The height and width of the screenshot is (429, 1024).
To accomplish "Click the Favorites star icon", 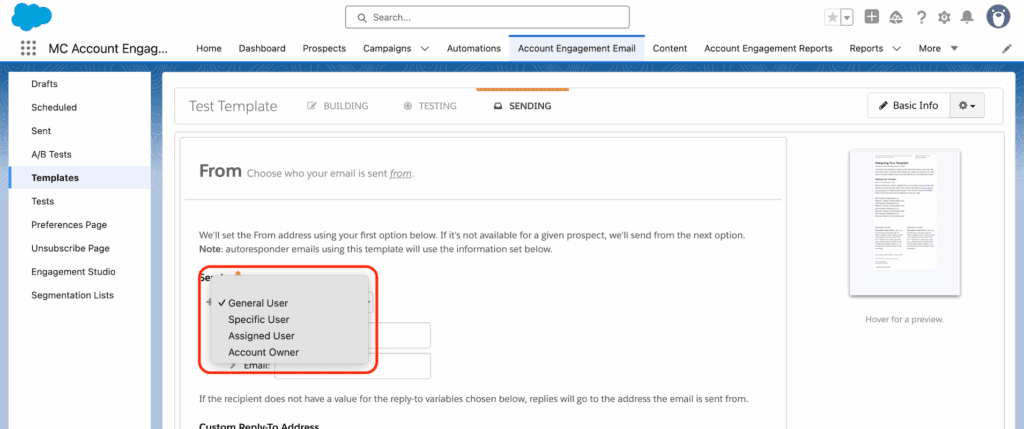I will click(x=832, y=18).
